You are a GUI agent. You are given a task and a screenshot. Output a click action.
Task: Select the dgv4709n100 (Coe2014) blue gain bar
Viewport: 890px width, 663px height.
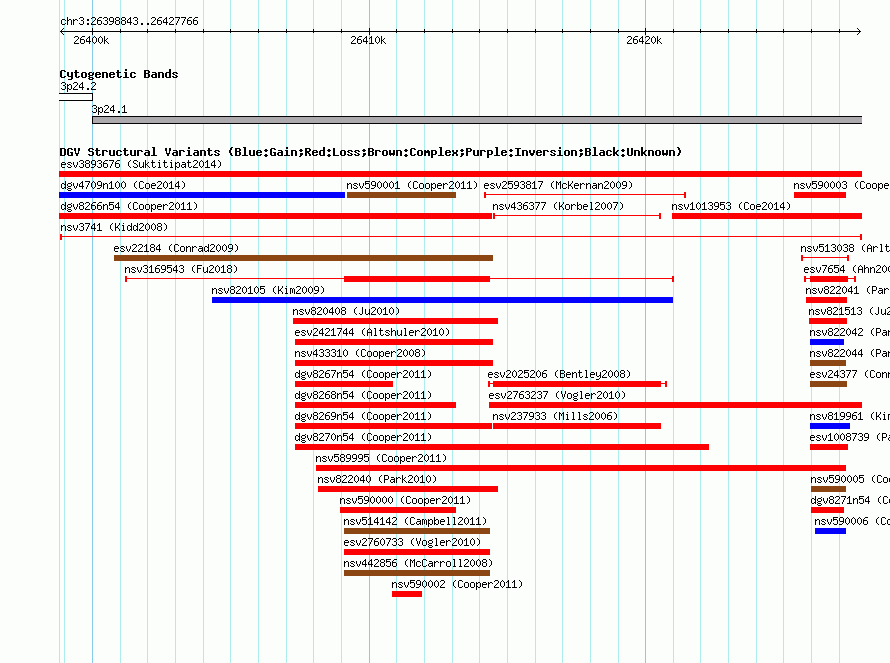pyautogui.click(x=202, y=195)
